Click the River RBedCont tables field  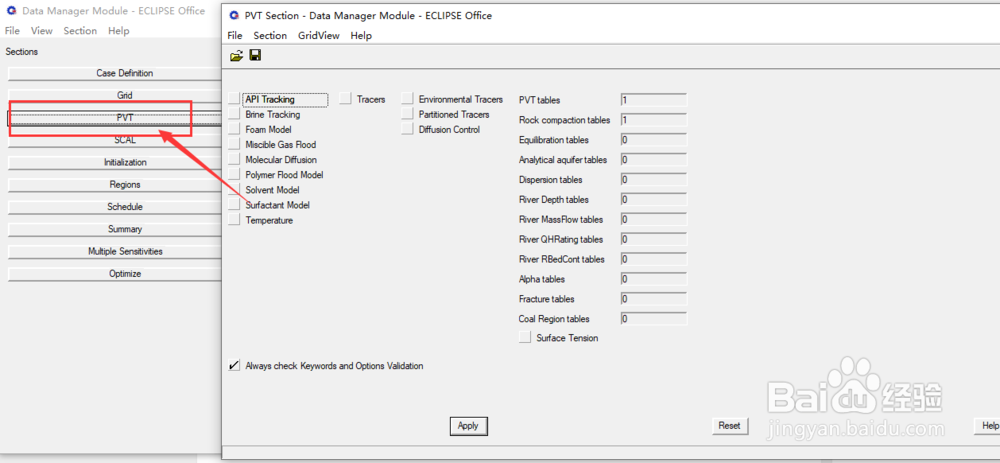pyautogui.click(x=654, y=259)
